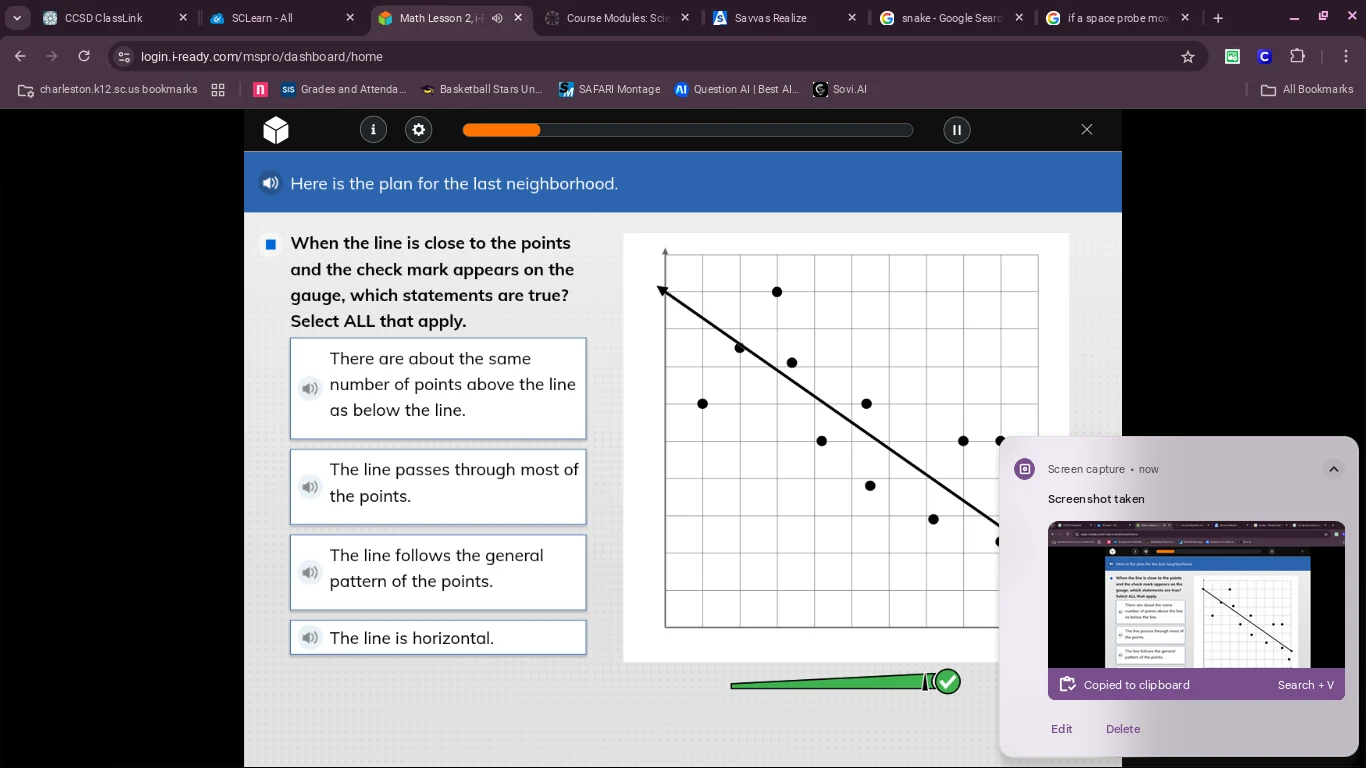
Task: Play audio for the instruction banner
Action: pos(270,183)
